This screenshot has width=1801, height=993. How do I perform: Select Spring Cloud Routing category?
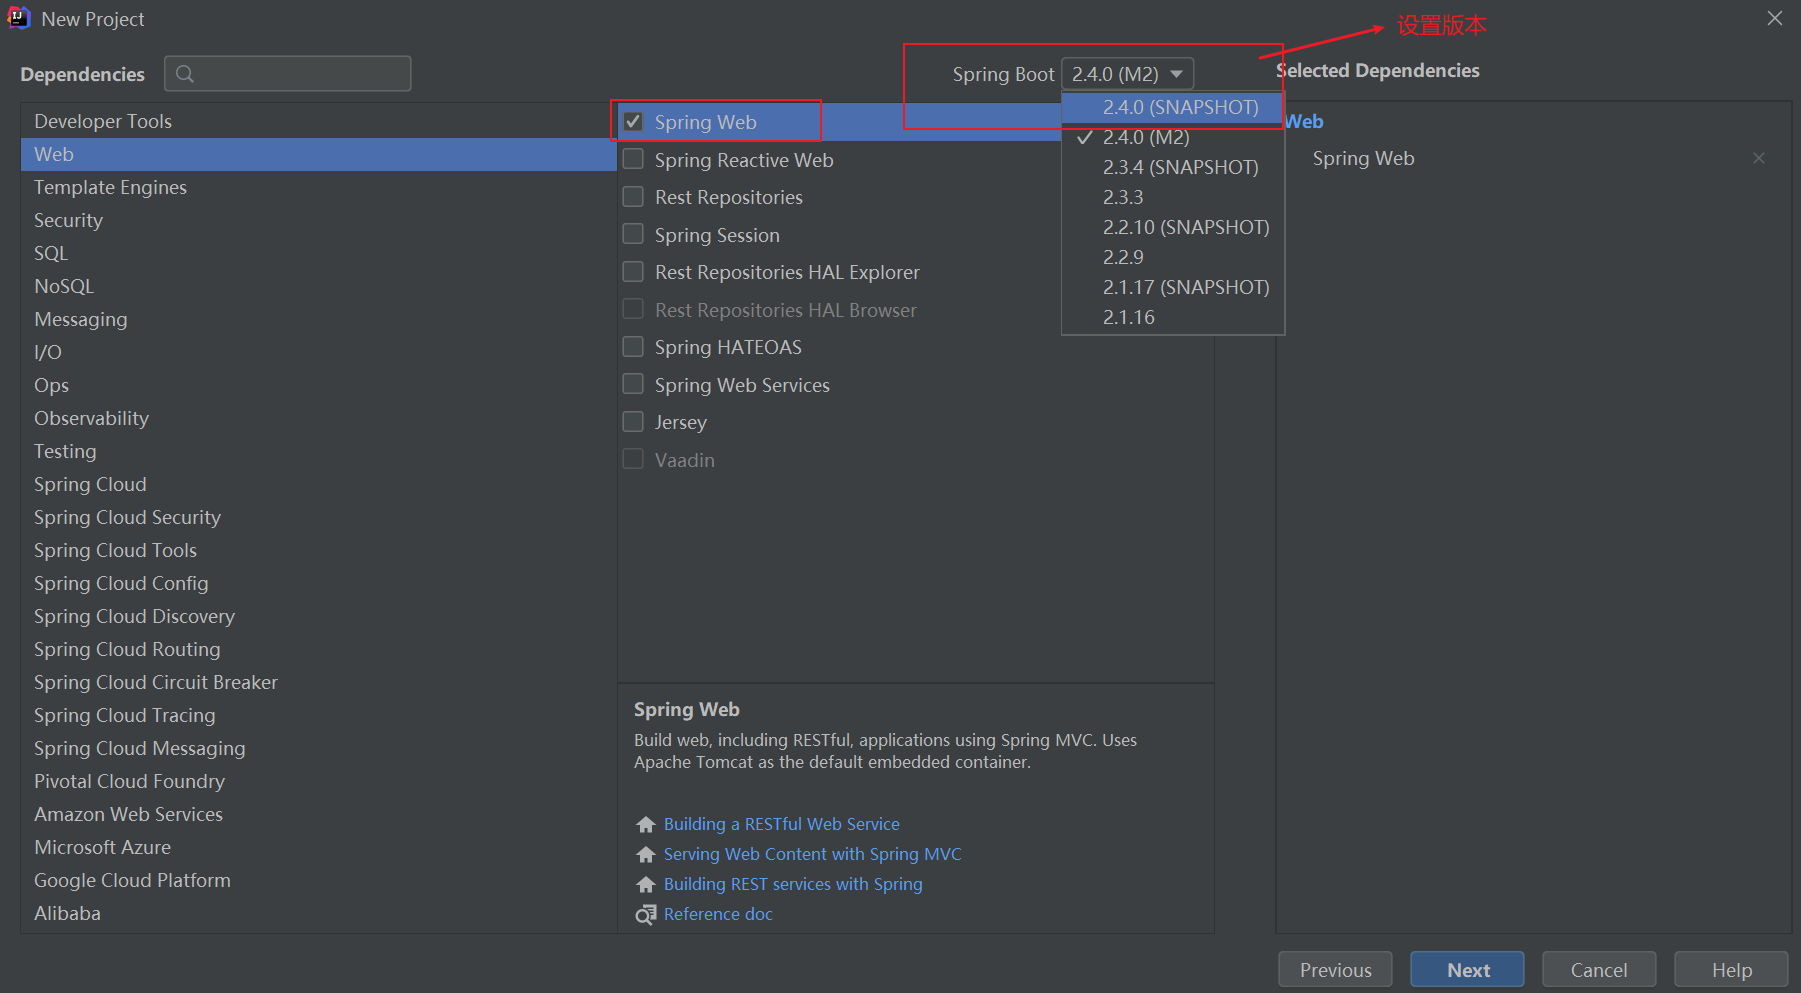(x=318, y=649)
